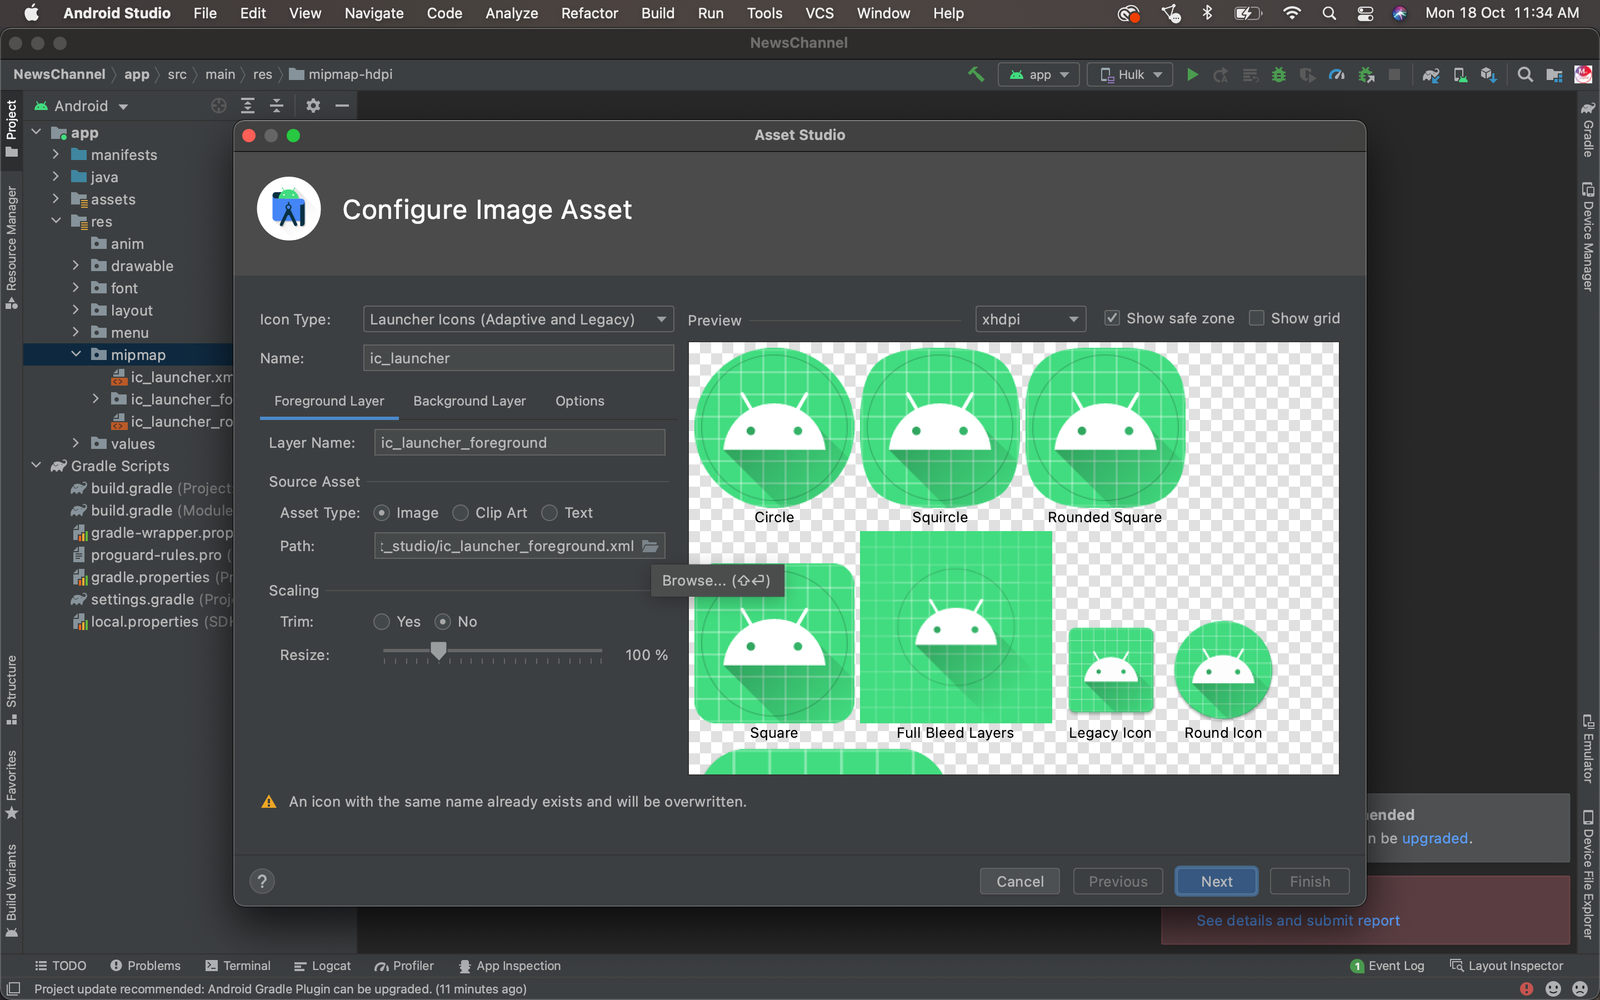Image resolution: width=1600 pixels, height=1000 pixels.
Task: Click See details and submit report link
Action: (x=1298, y=921)
